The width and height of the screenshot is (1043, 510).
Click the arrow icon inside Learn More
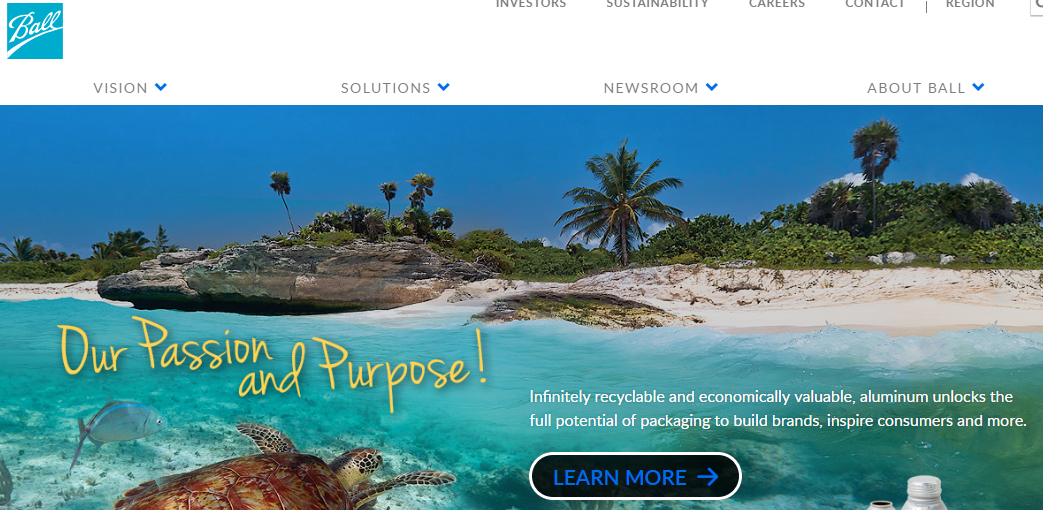click(708, 477)
